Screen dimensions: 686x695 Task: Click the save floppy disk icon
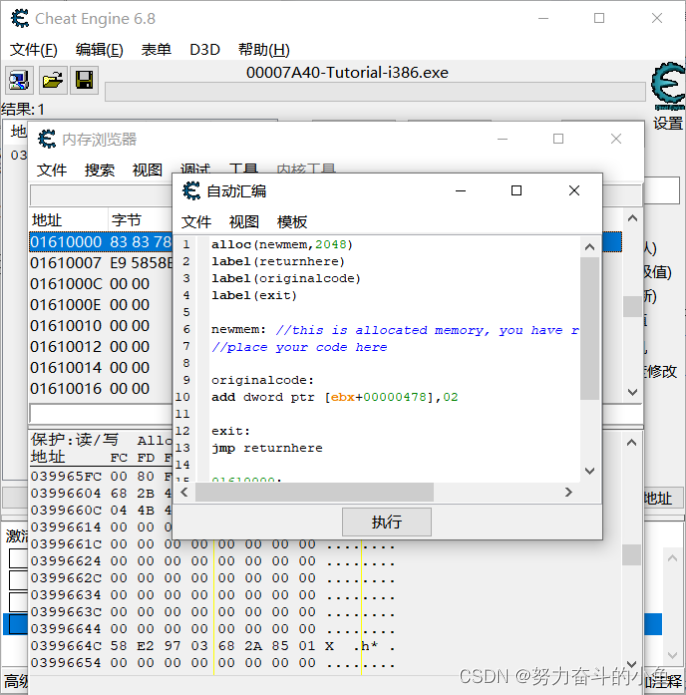point(84,80)
